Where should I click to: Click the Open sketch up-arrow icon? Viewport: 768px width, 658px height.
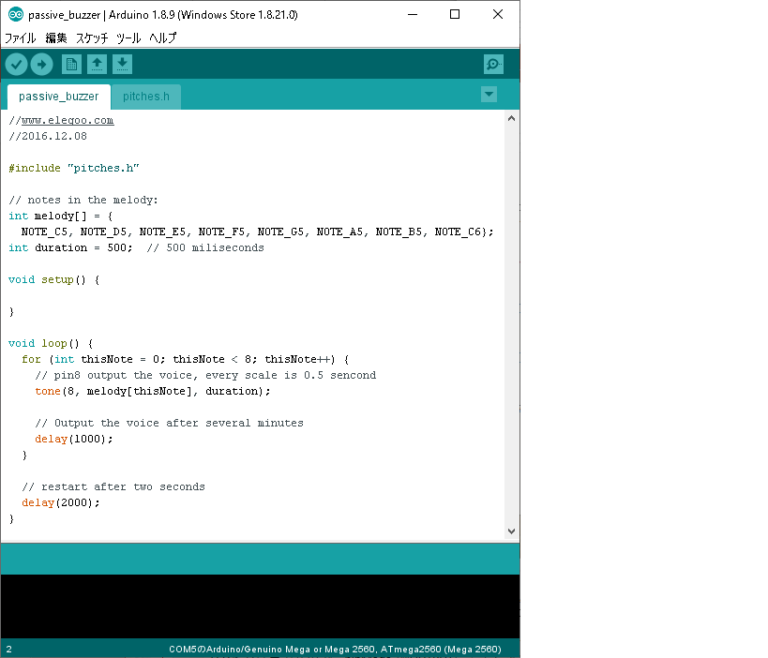coord(97,64)
